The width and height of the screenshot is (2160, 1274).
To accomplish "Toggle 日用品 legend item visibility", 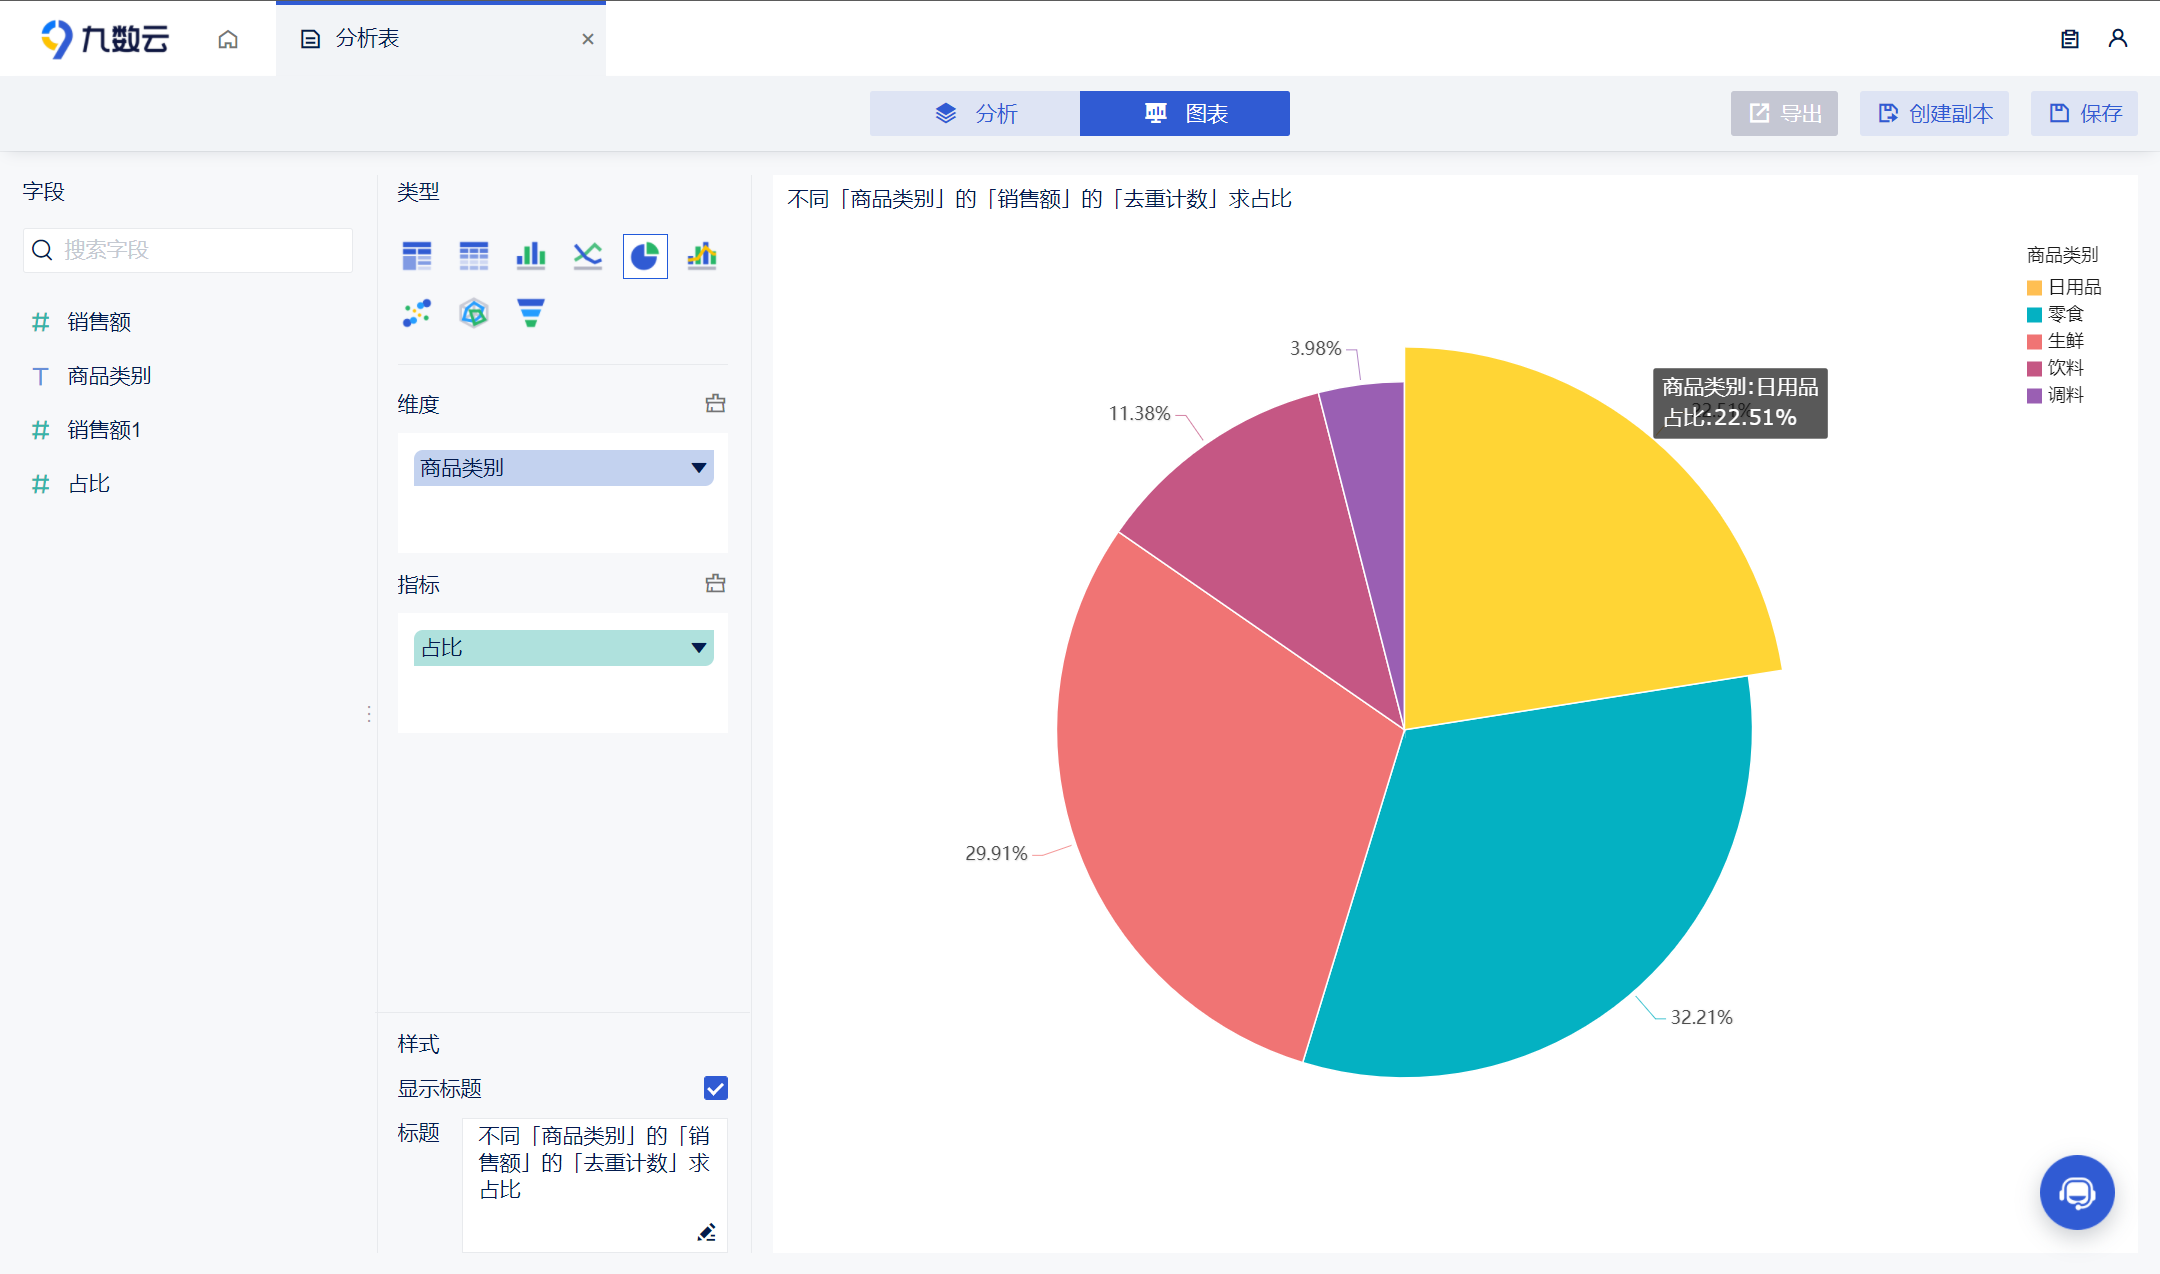I will [2064, 287].
